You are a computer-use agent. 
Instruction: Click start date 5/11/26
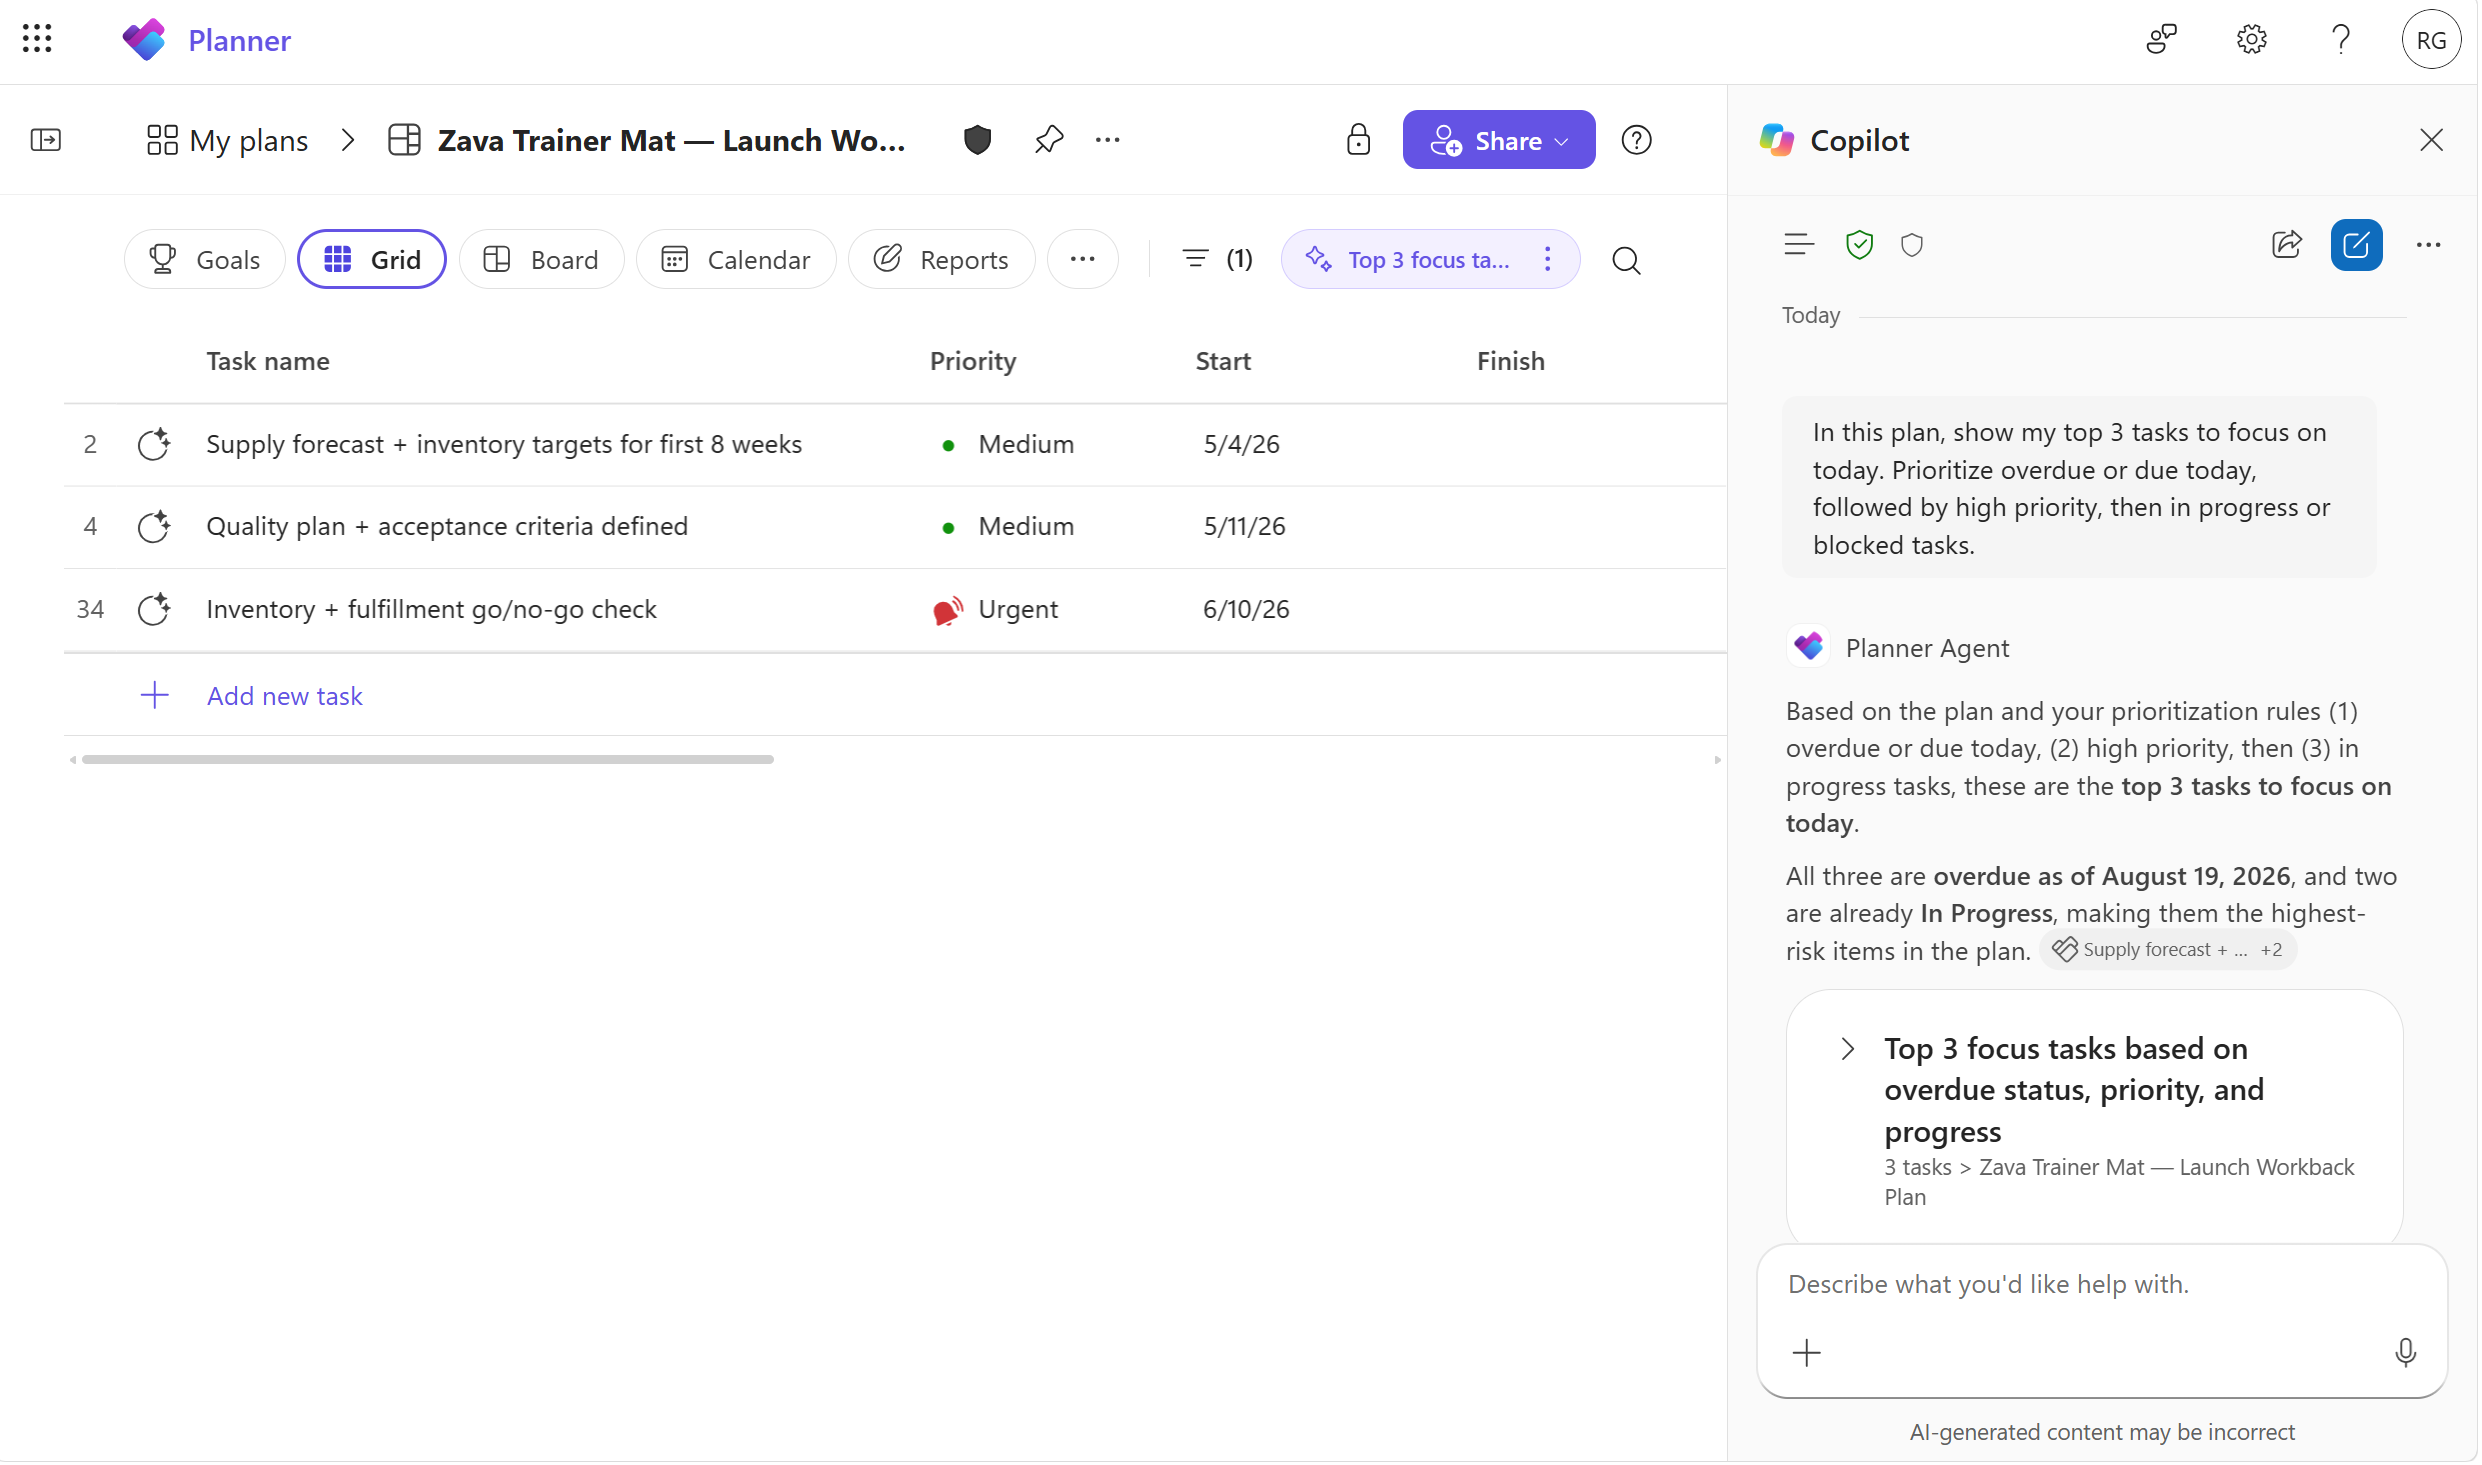tap(1244, 527)
